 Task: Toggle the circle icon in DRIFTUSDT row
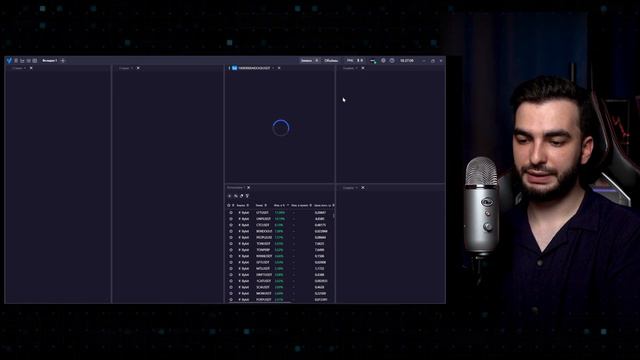pos(231,275)
